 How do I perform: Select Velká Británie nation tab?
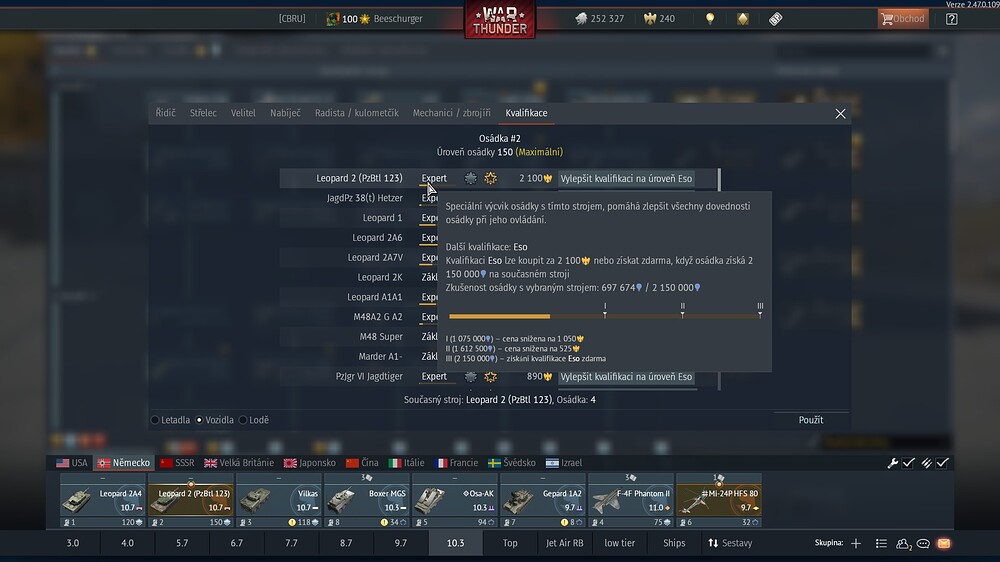(x=239, y=463)
